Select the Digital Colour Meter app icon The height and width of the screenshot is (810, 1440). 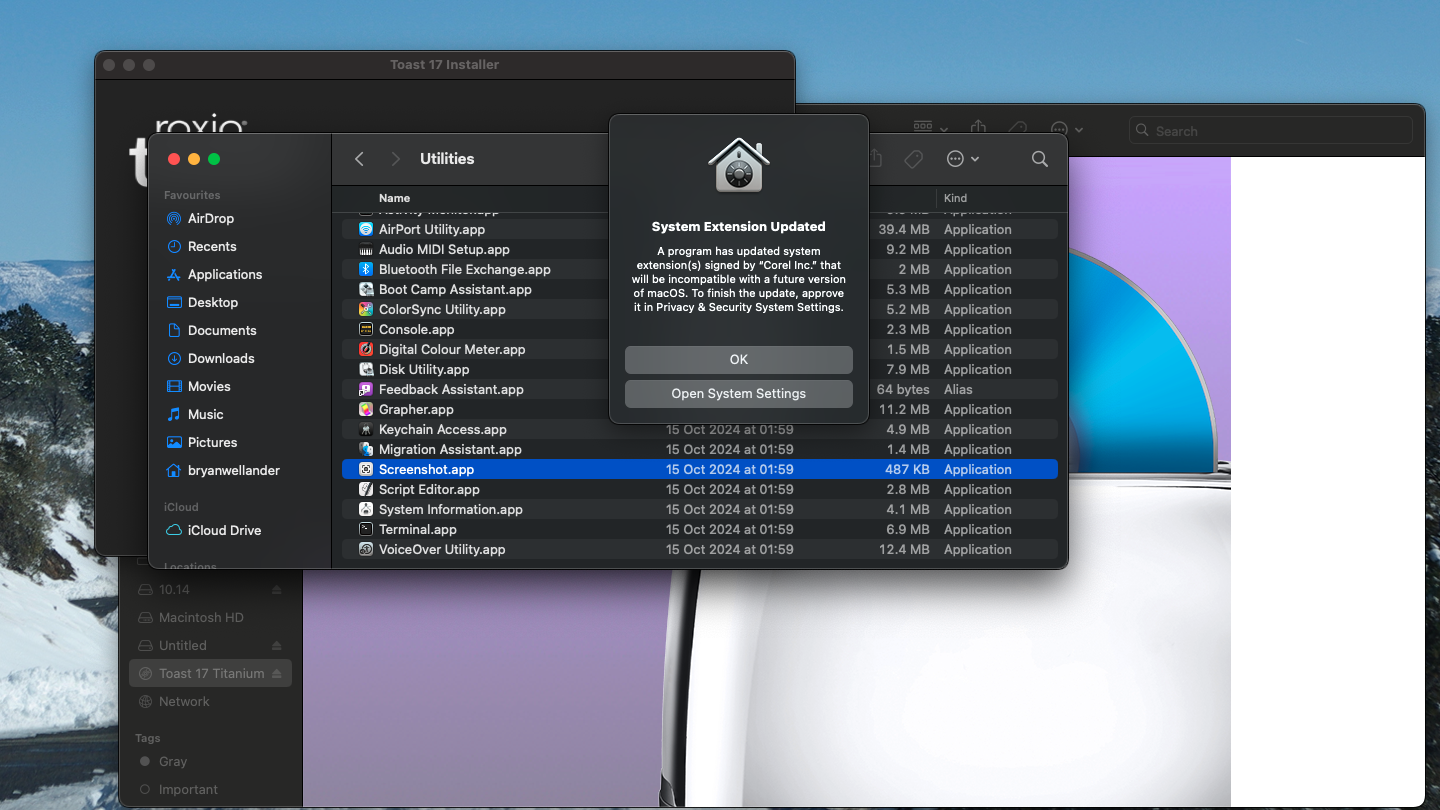click(x=366, y=349)
